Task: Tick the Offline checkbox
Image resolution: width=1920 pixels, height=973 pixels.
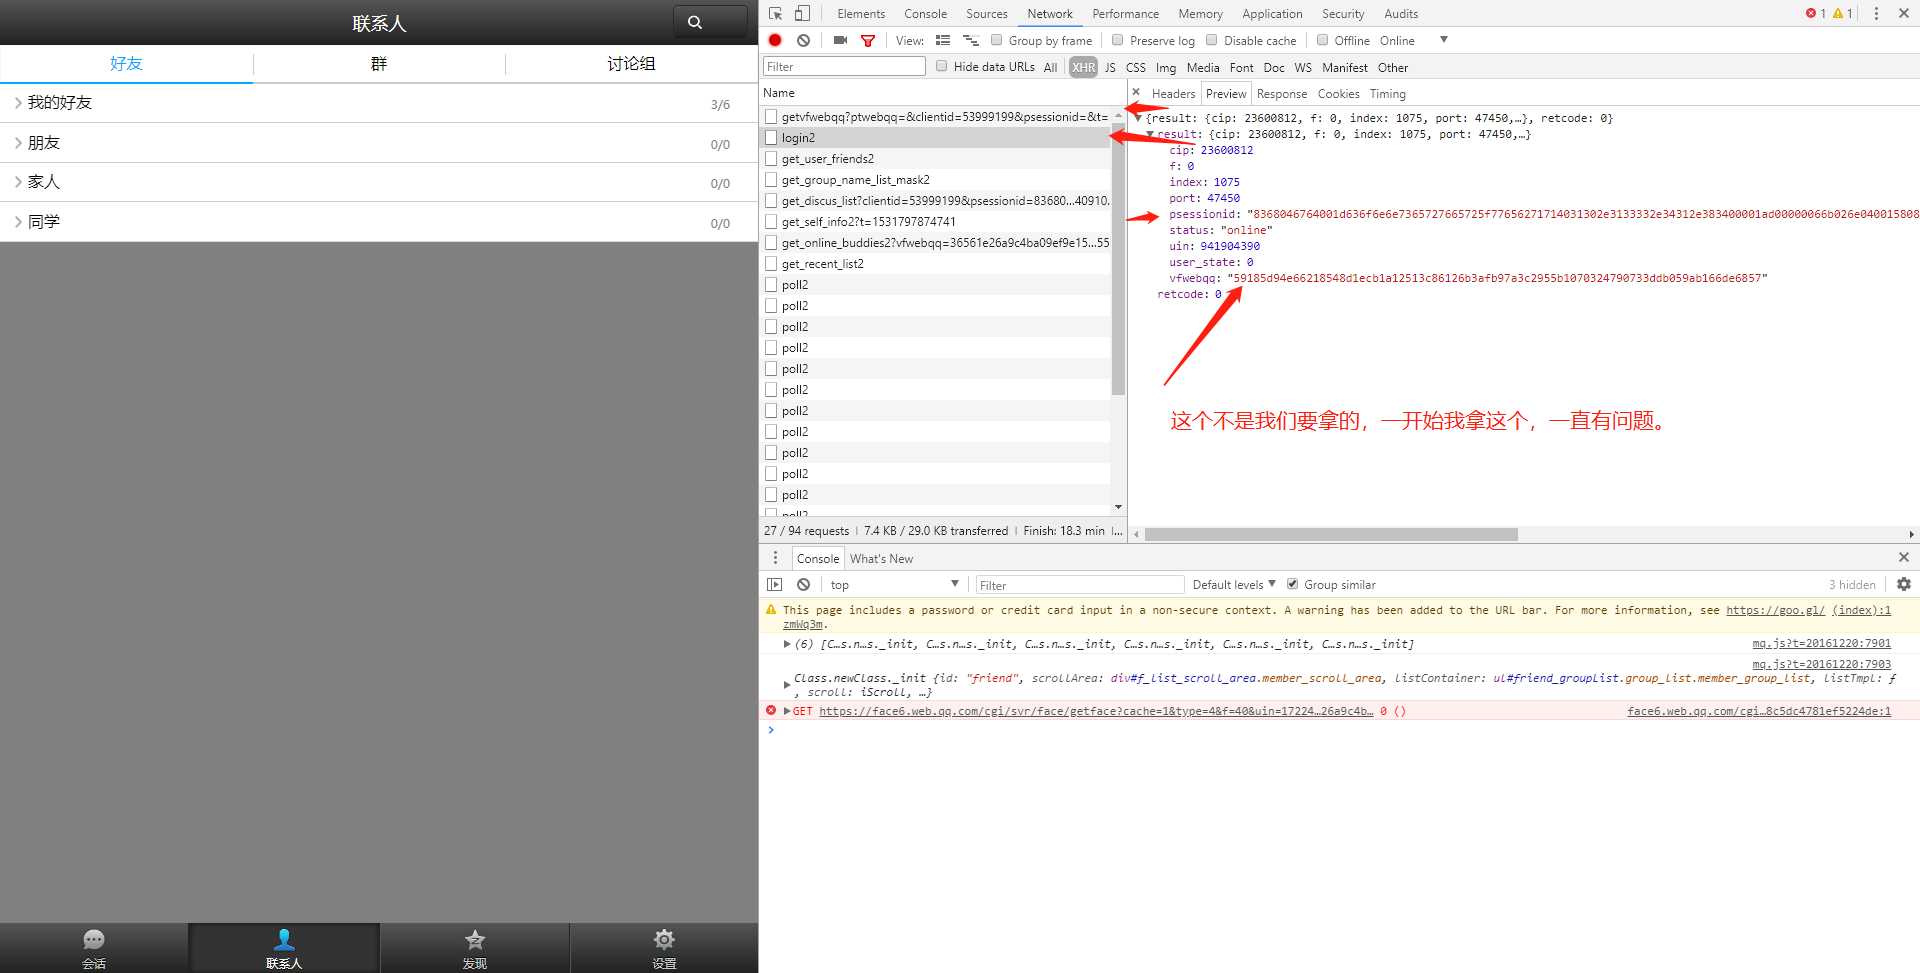Action: click(x=1322, y=40)
